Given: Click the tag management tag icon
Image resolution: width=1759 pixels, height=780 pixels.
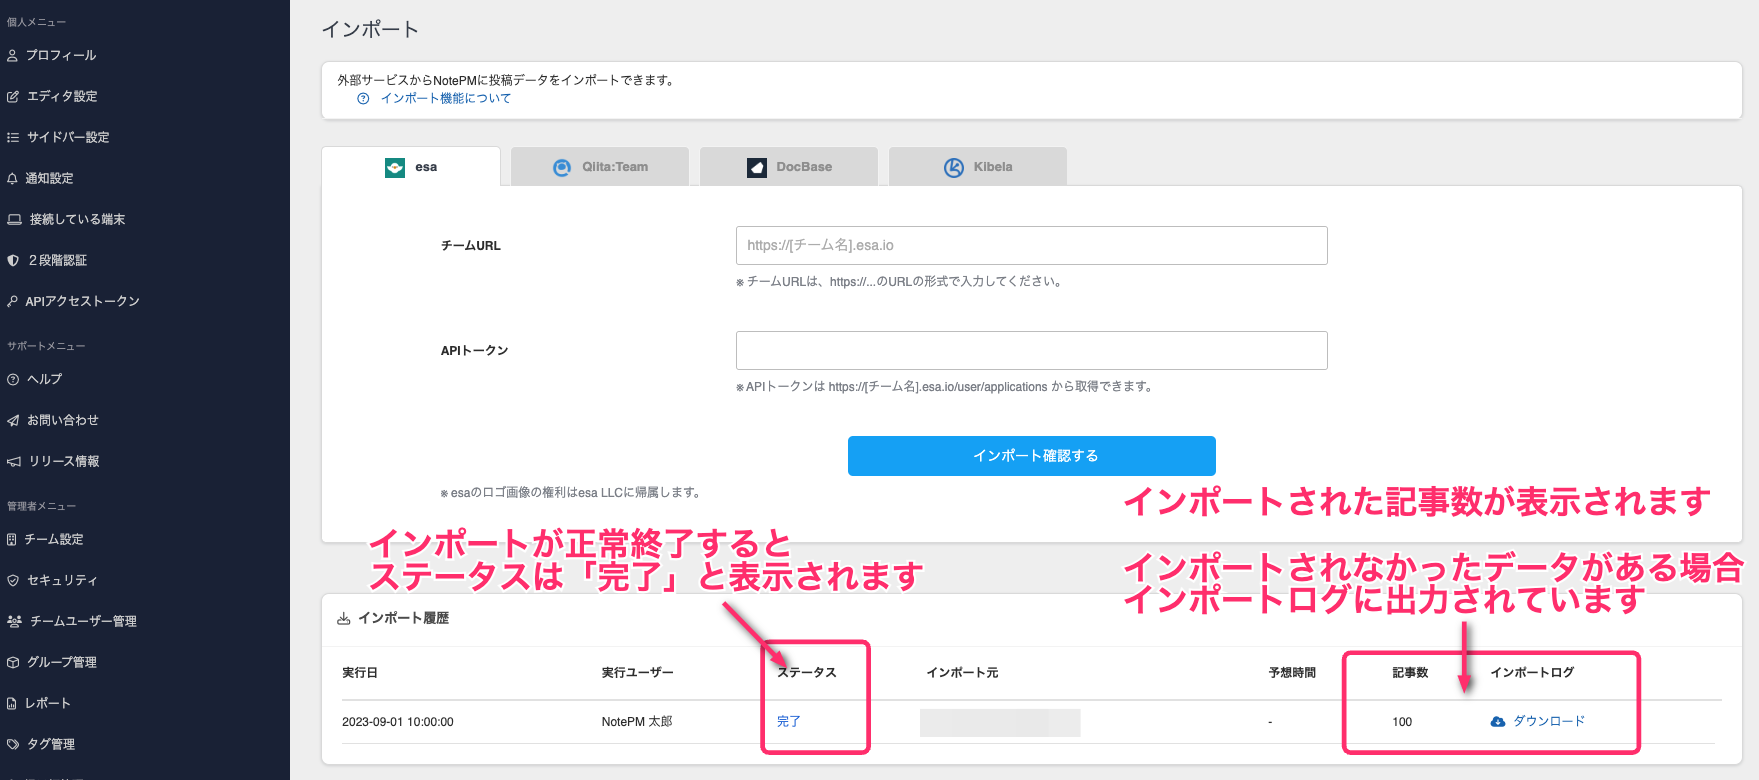Looking at the screenshot, I should [12, 744].
